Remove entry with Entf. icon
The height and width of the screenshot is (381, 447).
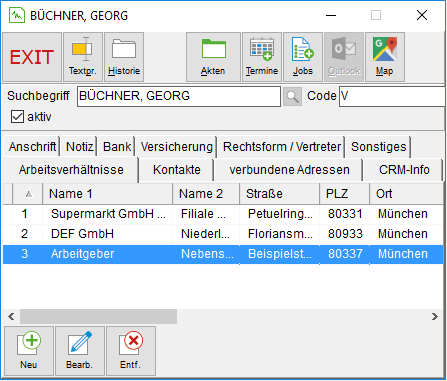point(131,351)
